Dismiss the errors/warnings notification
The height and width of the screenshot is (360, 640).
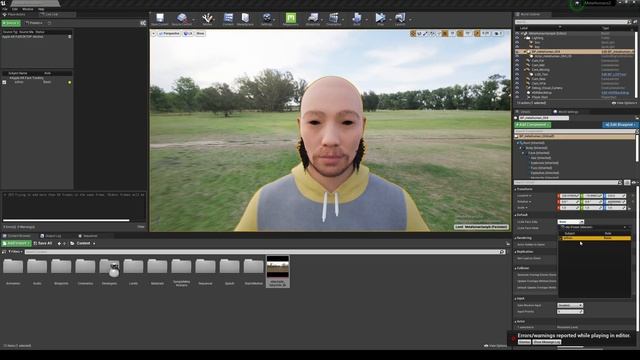(x=524, y=342)
